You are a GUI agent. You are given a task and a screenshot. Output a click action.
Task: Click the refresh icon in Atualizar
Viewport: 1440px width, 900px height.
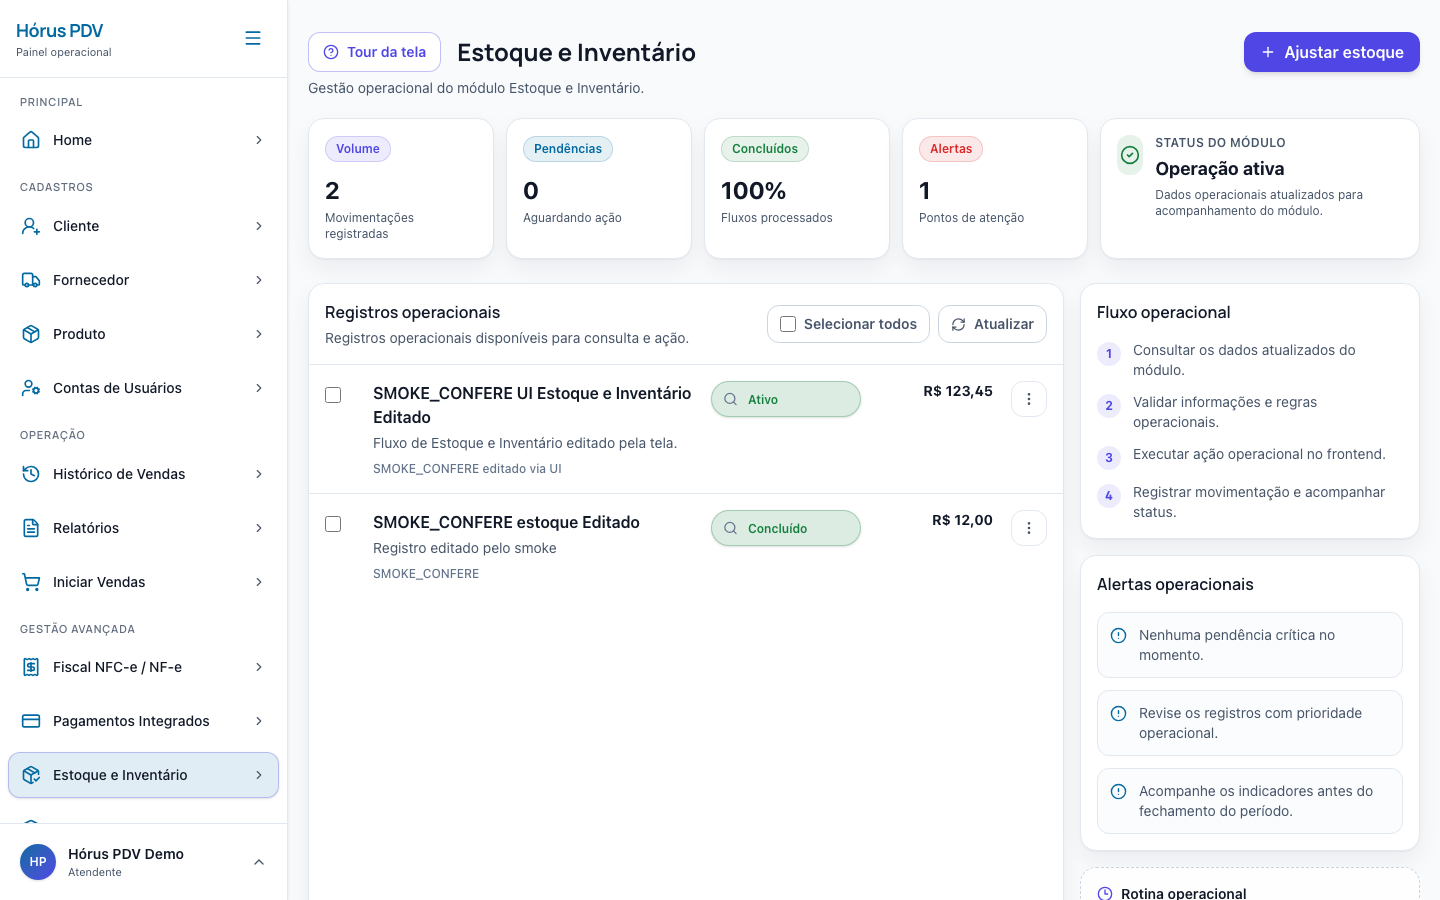click(x=958, y=324)
